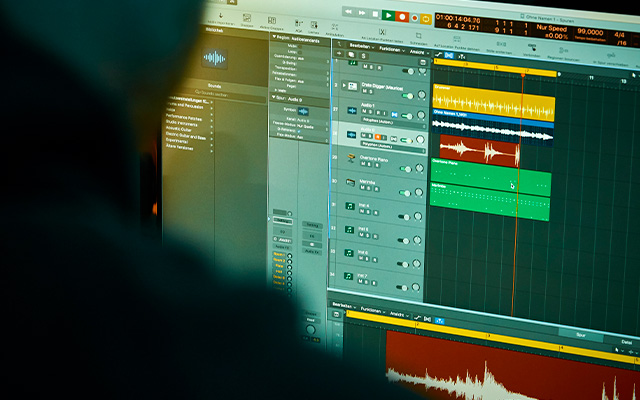Click the small capture recording button
Viewport: 640px width, 400px height.
click(x=415, y=18)
